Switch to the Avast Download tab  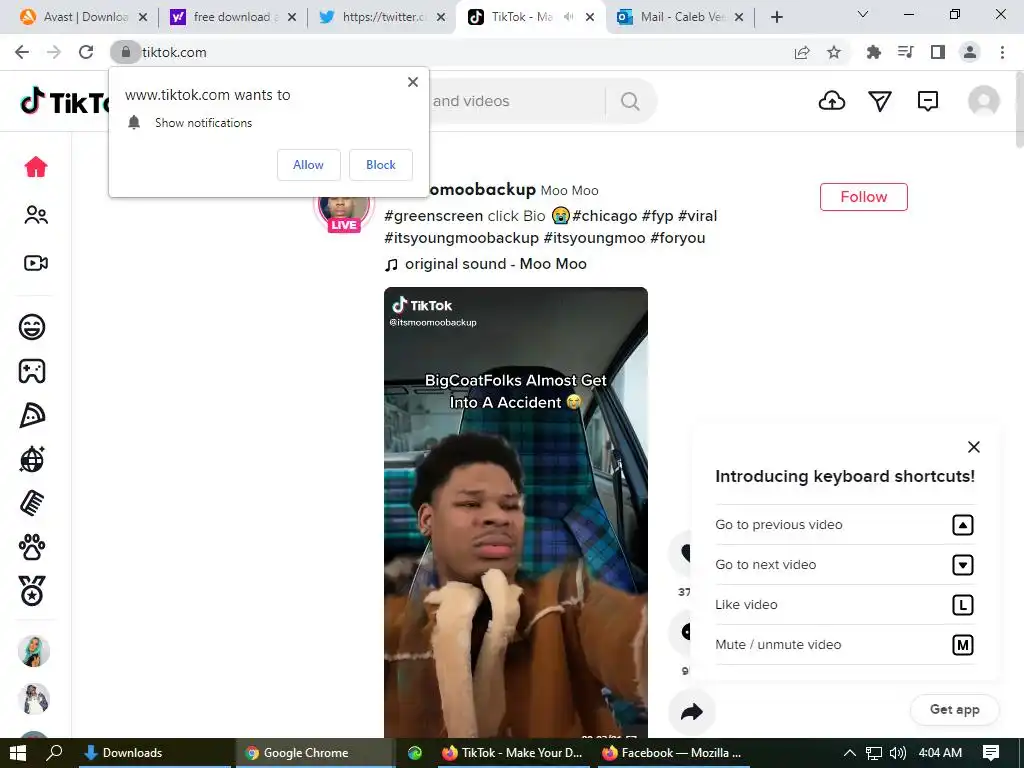[x=85, y=17]
